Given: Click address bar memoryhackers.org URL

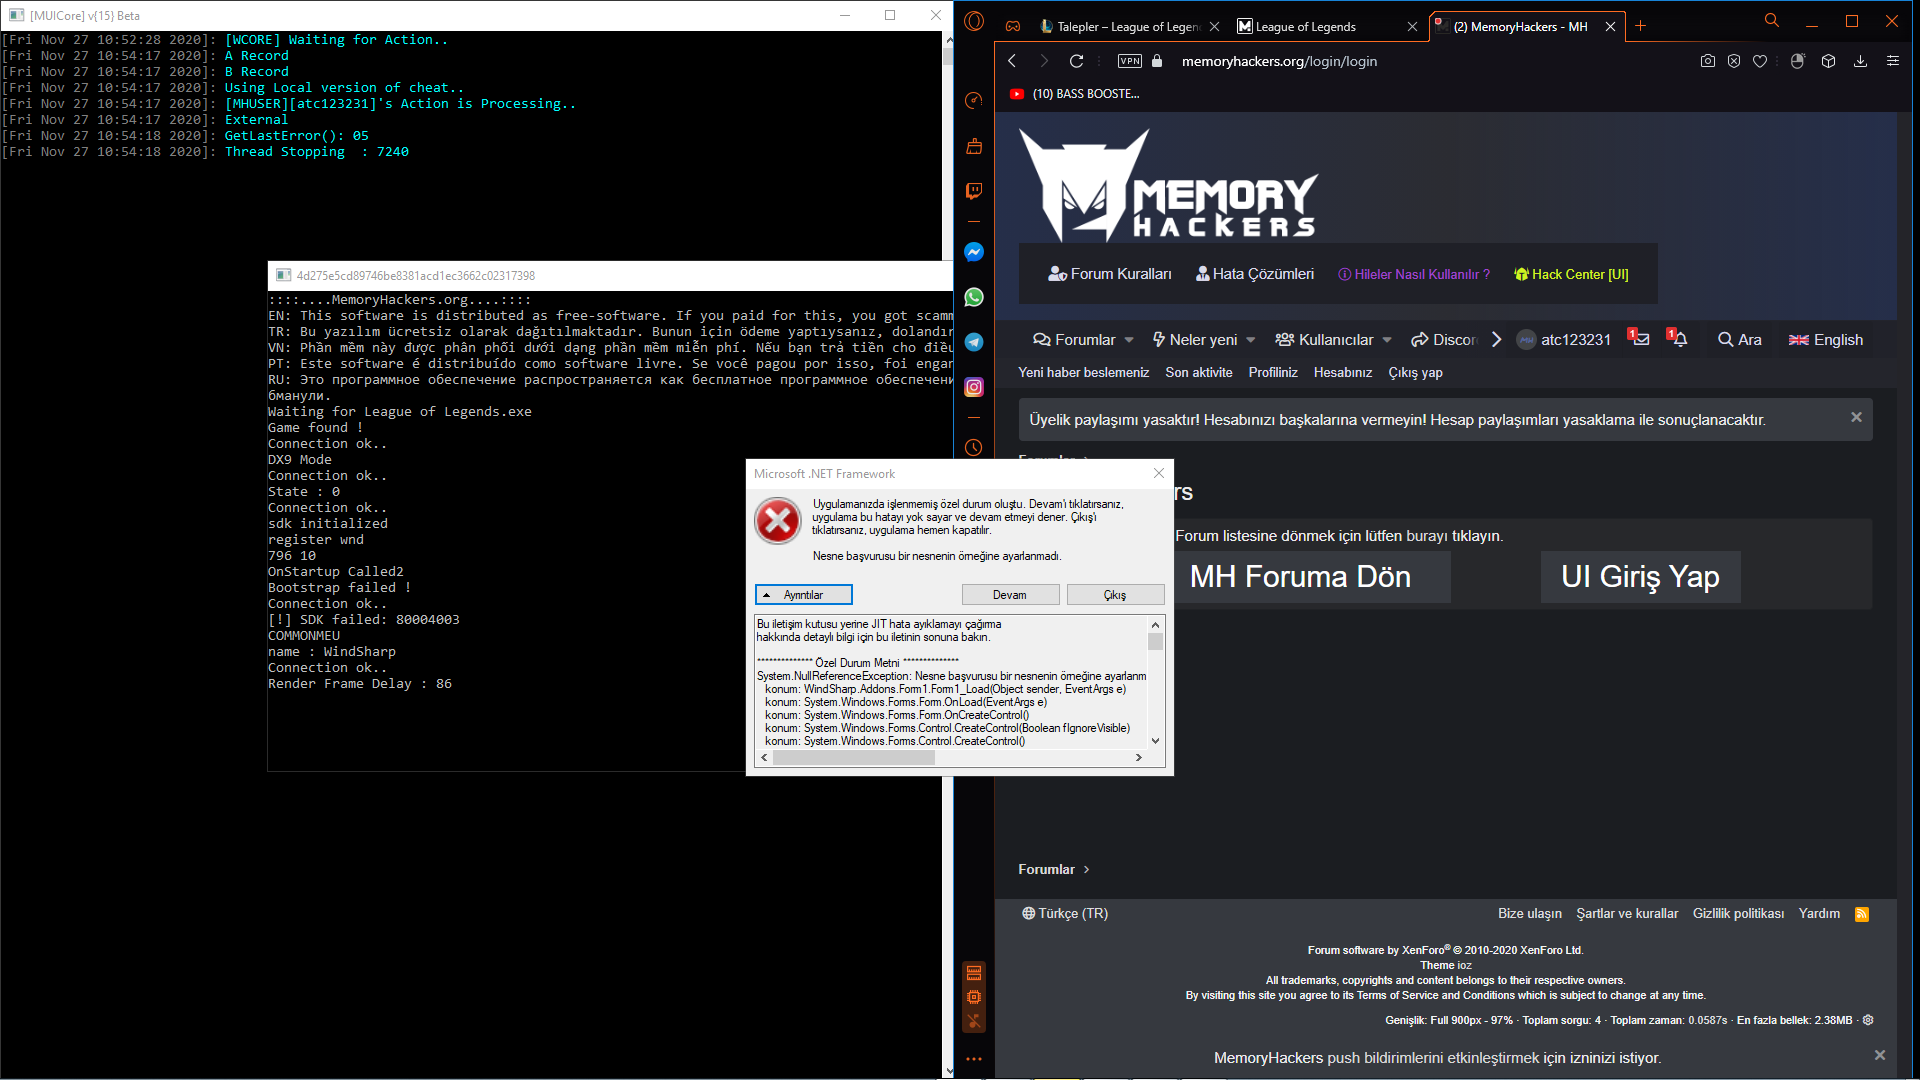Looking at the screenshot, I should tap(1279, 61).
